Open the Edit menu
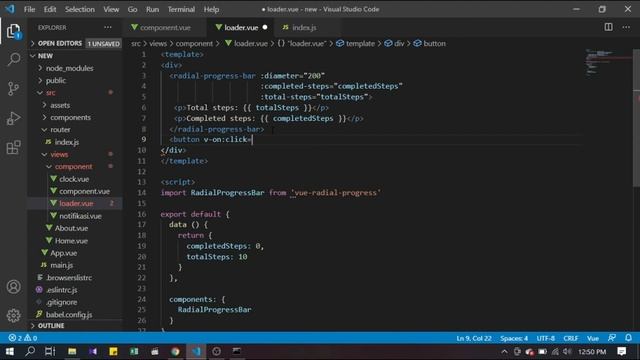640x360 pixels. click(50, 9)
